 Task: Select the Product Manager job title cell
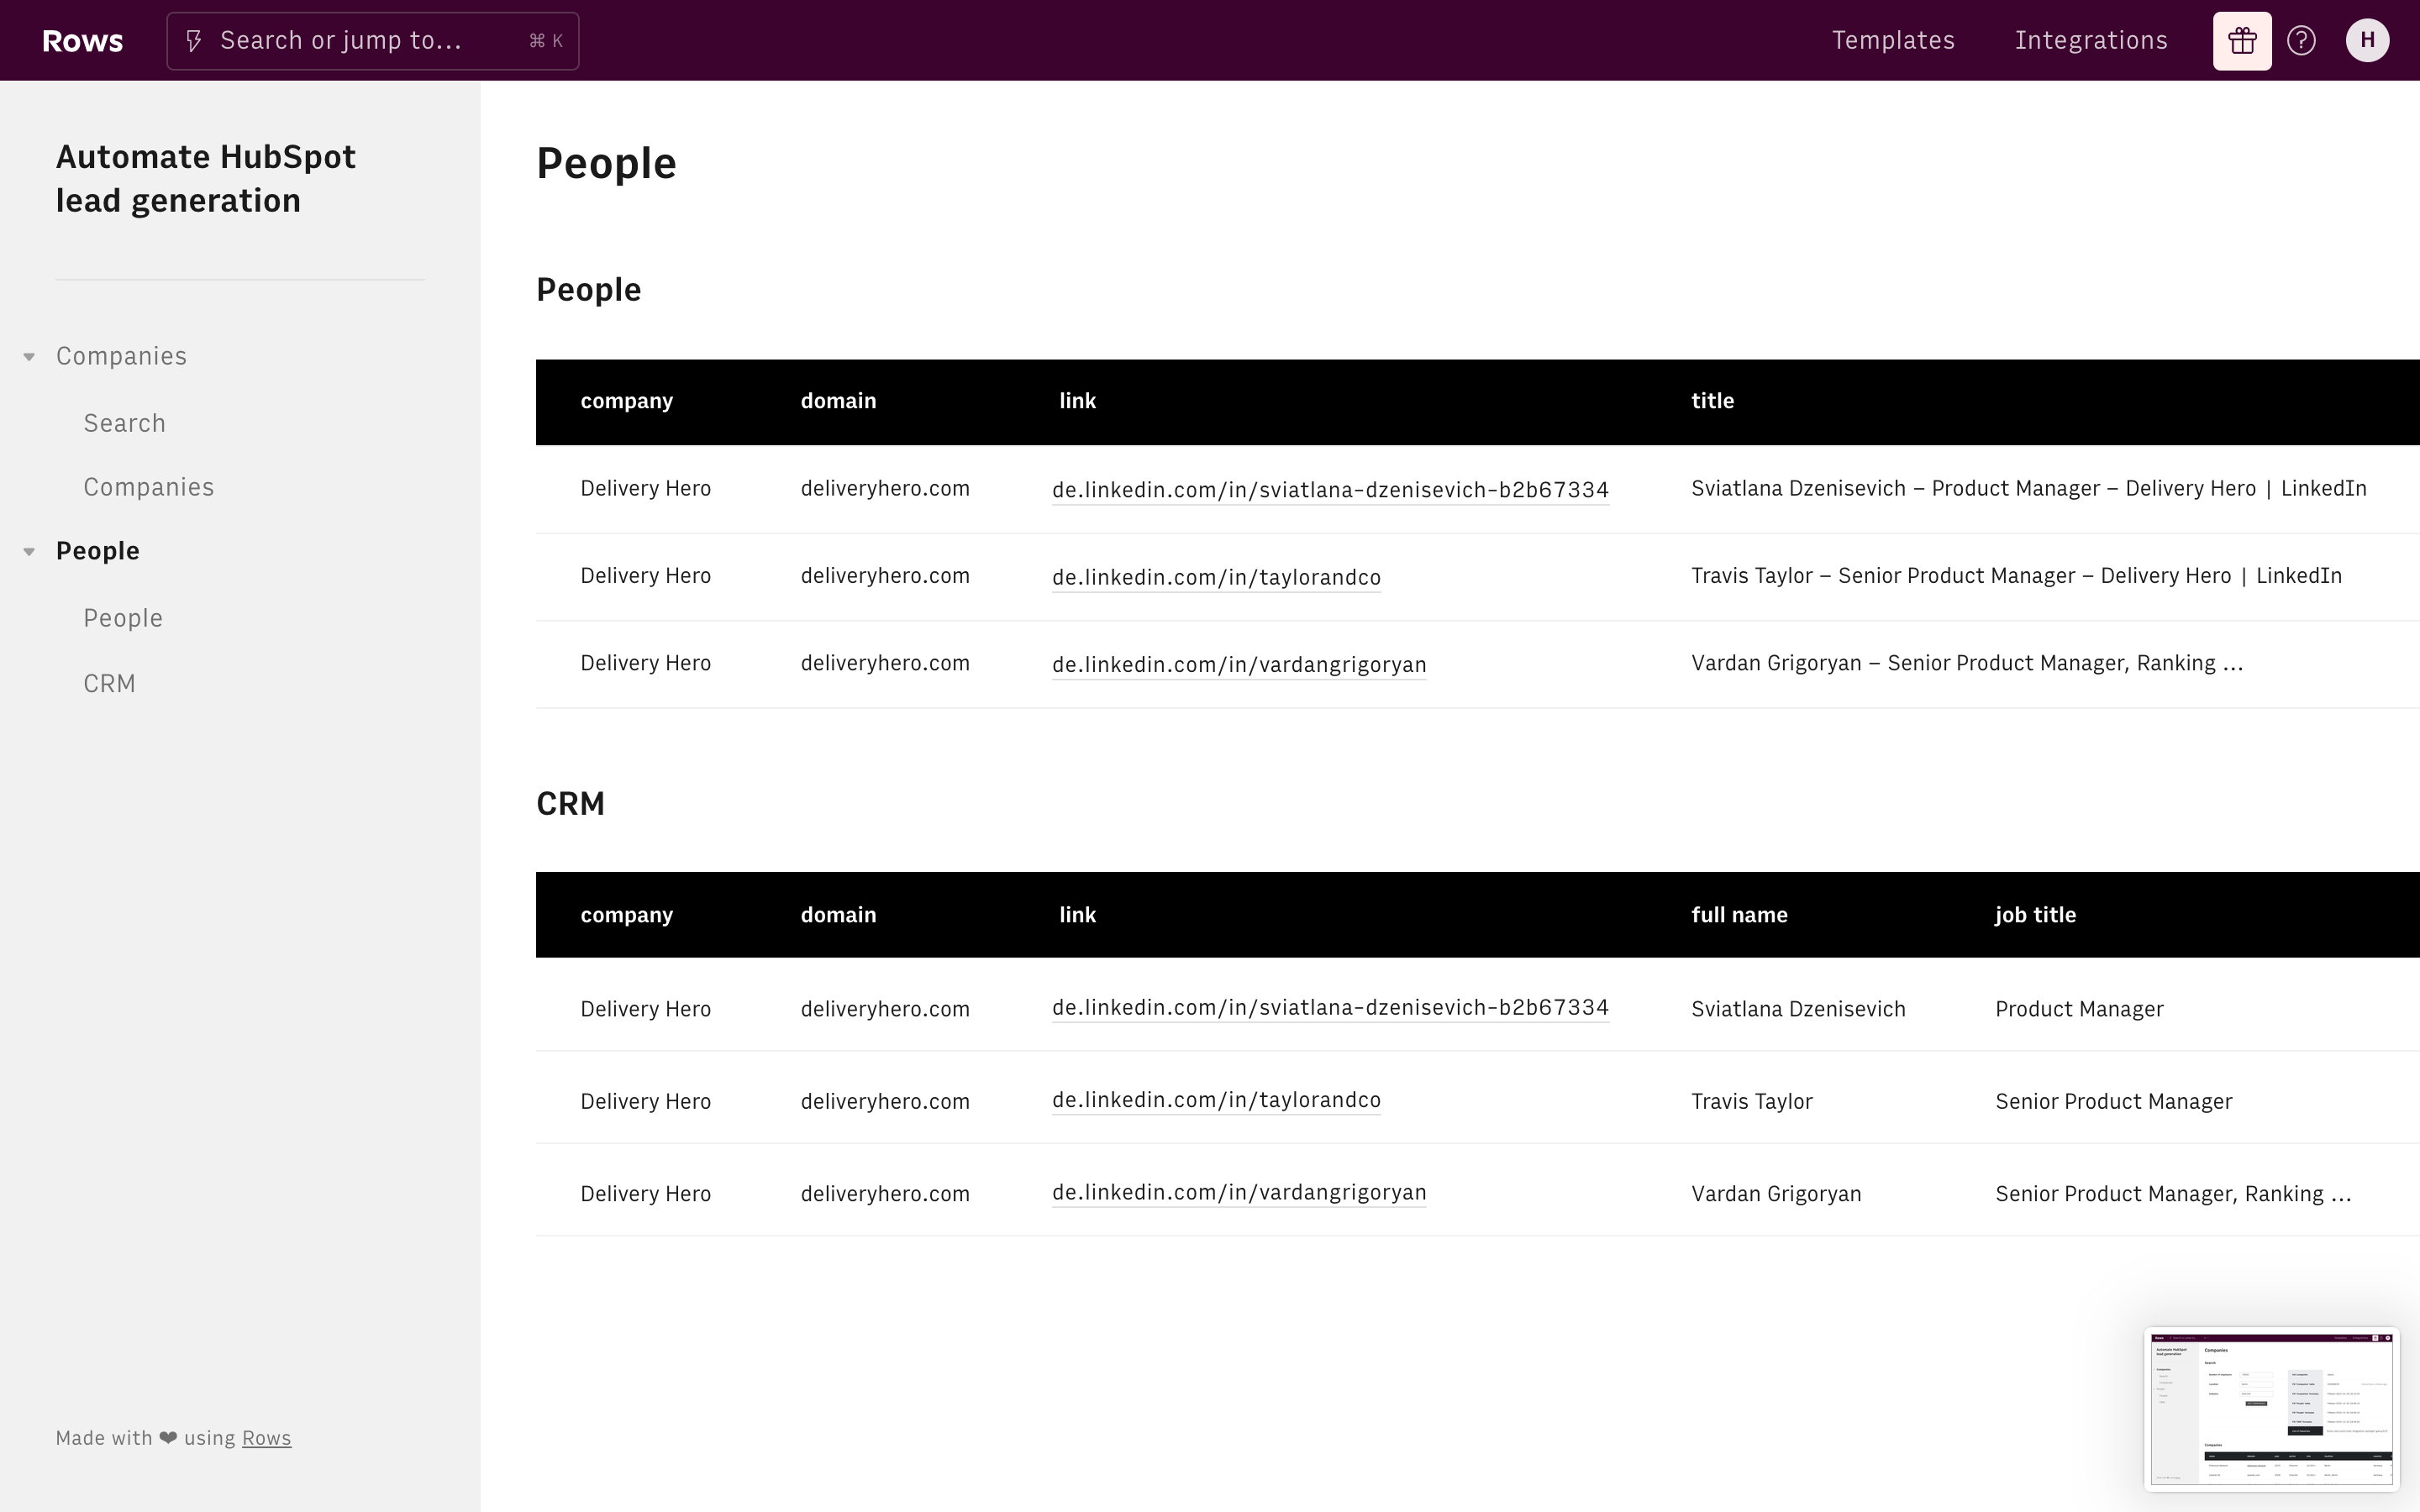[x=2079, y=1009]
